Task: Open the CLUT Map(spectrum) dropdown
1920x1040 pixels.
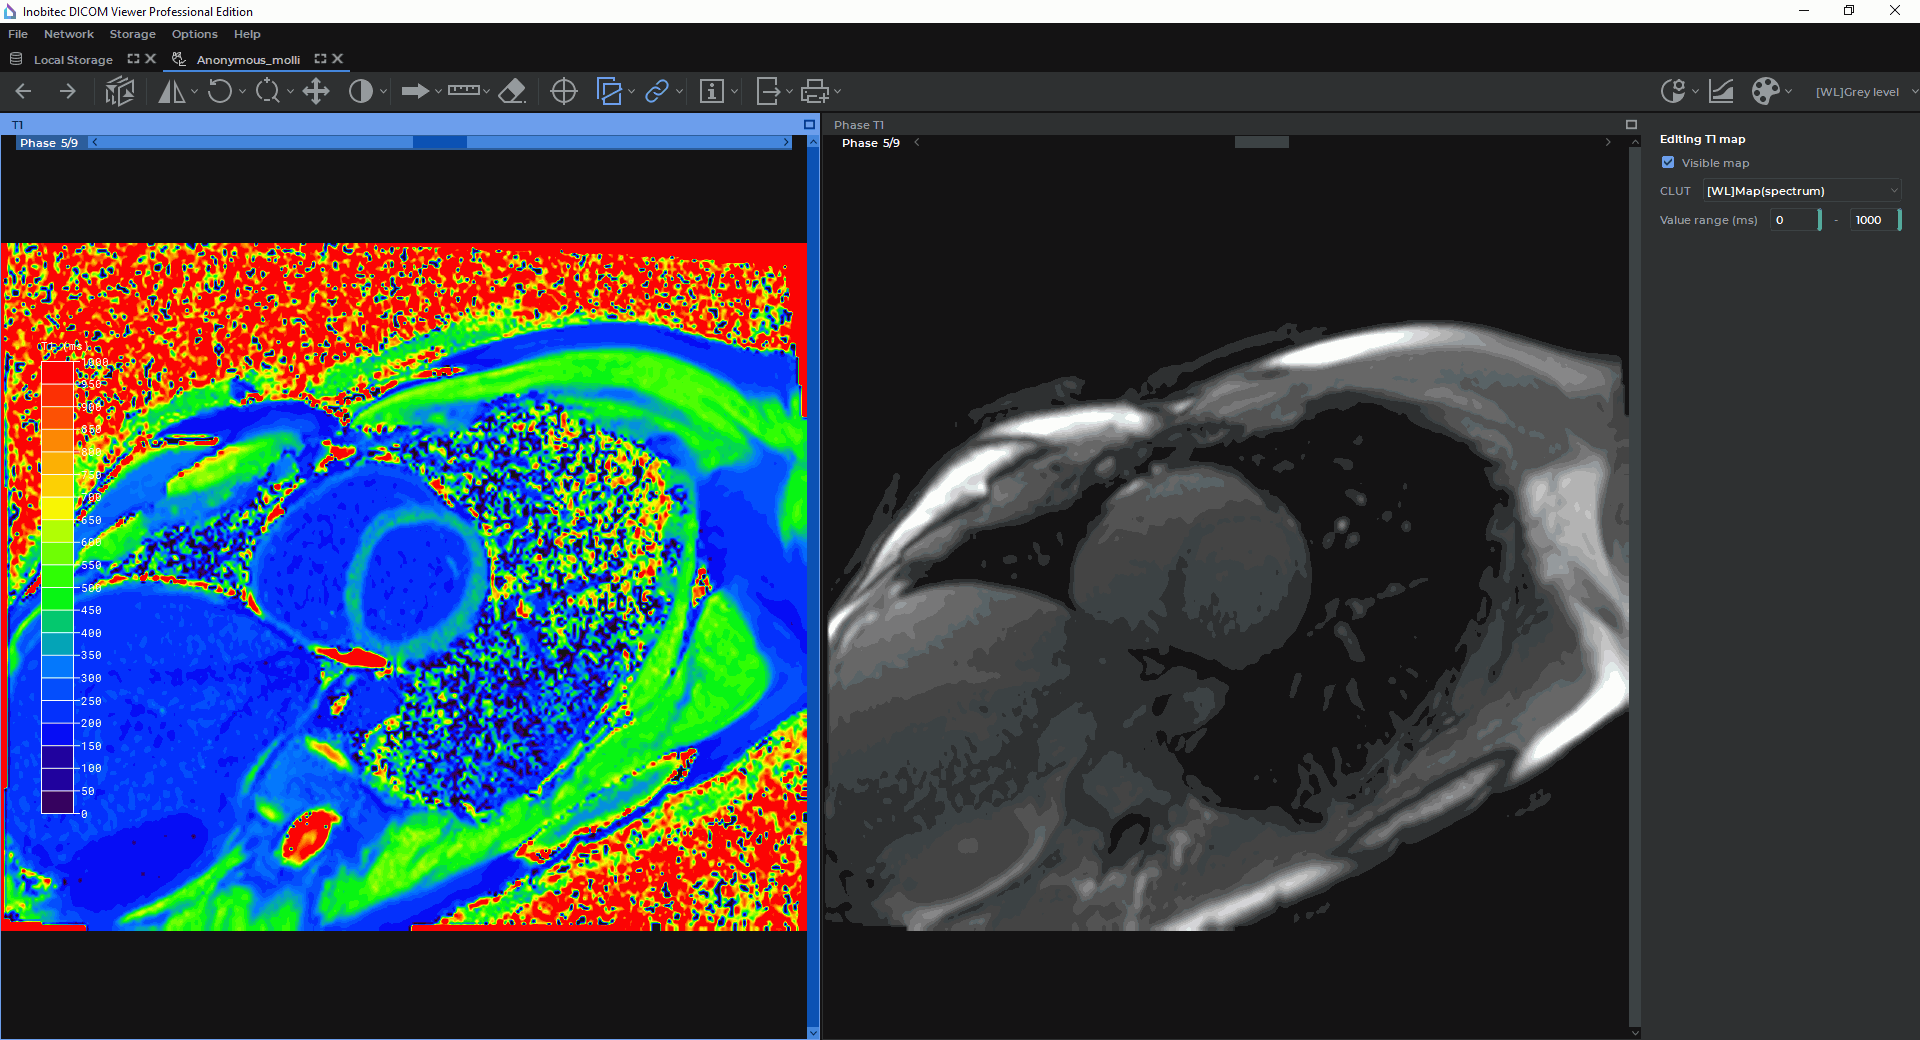Action: 1801,191
